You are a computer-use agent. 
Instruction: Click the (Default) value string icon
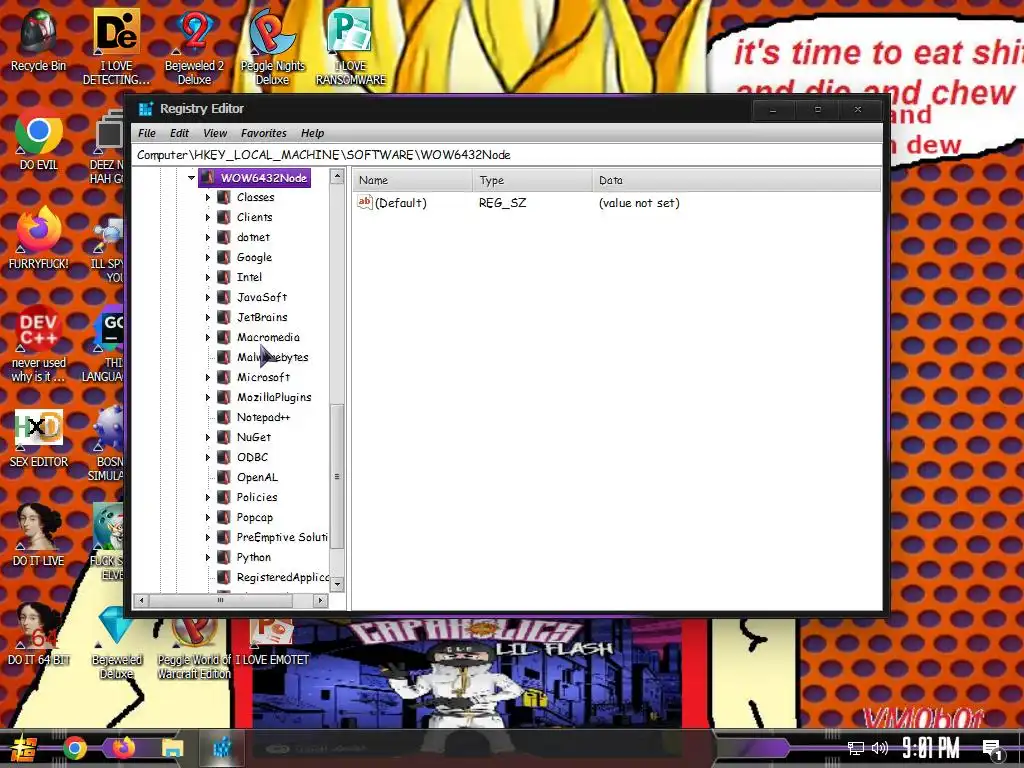click(364, 202)
